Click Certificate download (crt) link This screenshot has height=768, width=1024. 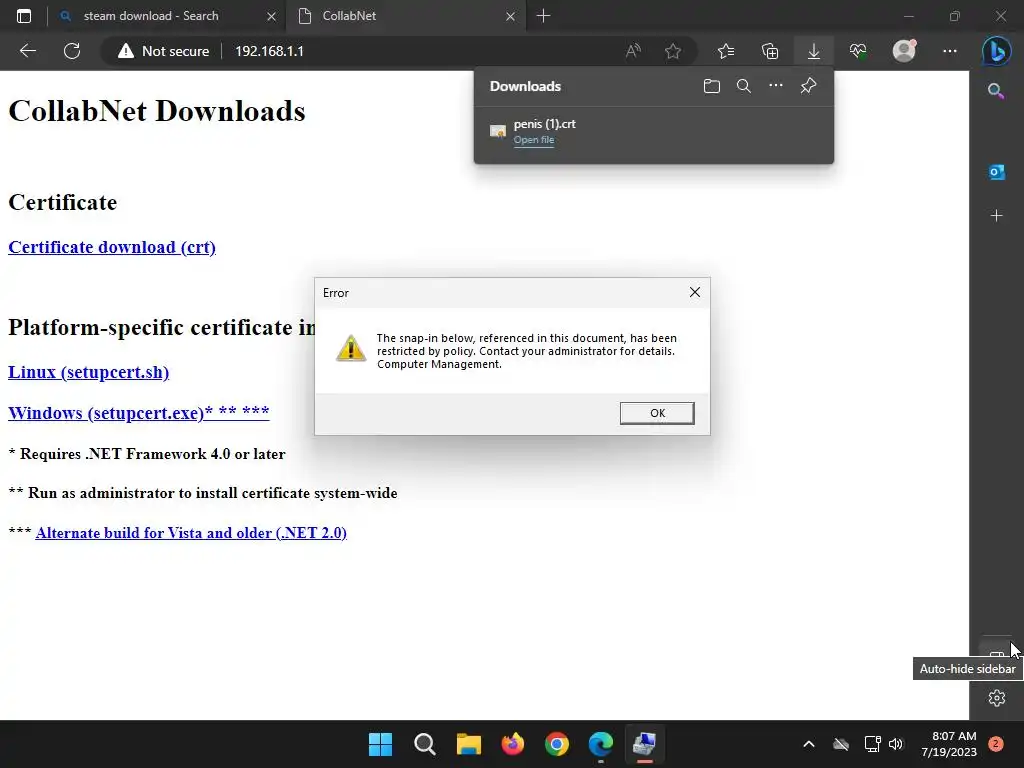click(112, 248)
